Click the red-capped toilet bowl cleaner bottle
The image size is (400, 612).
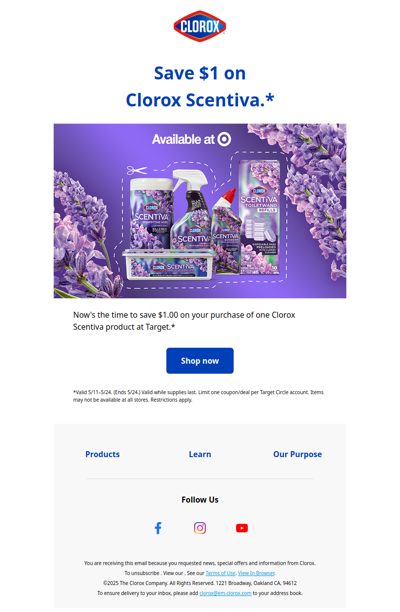pyautogui.click(x=226, y=230)
